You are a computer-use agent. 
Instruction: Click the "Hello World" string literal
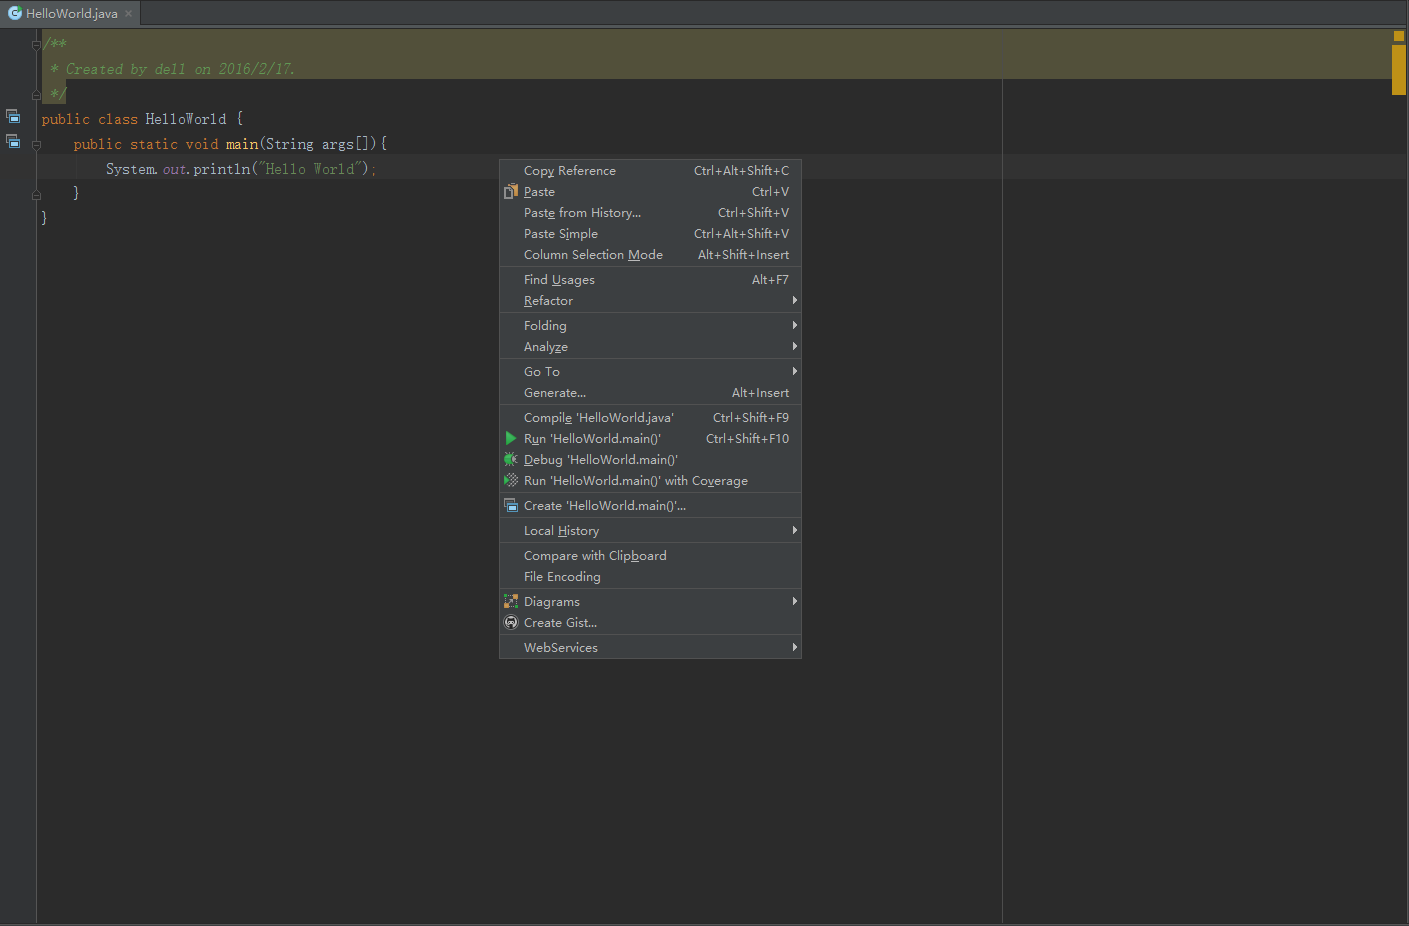pos(310,169)
